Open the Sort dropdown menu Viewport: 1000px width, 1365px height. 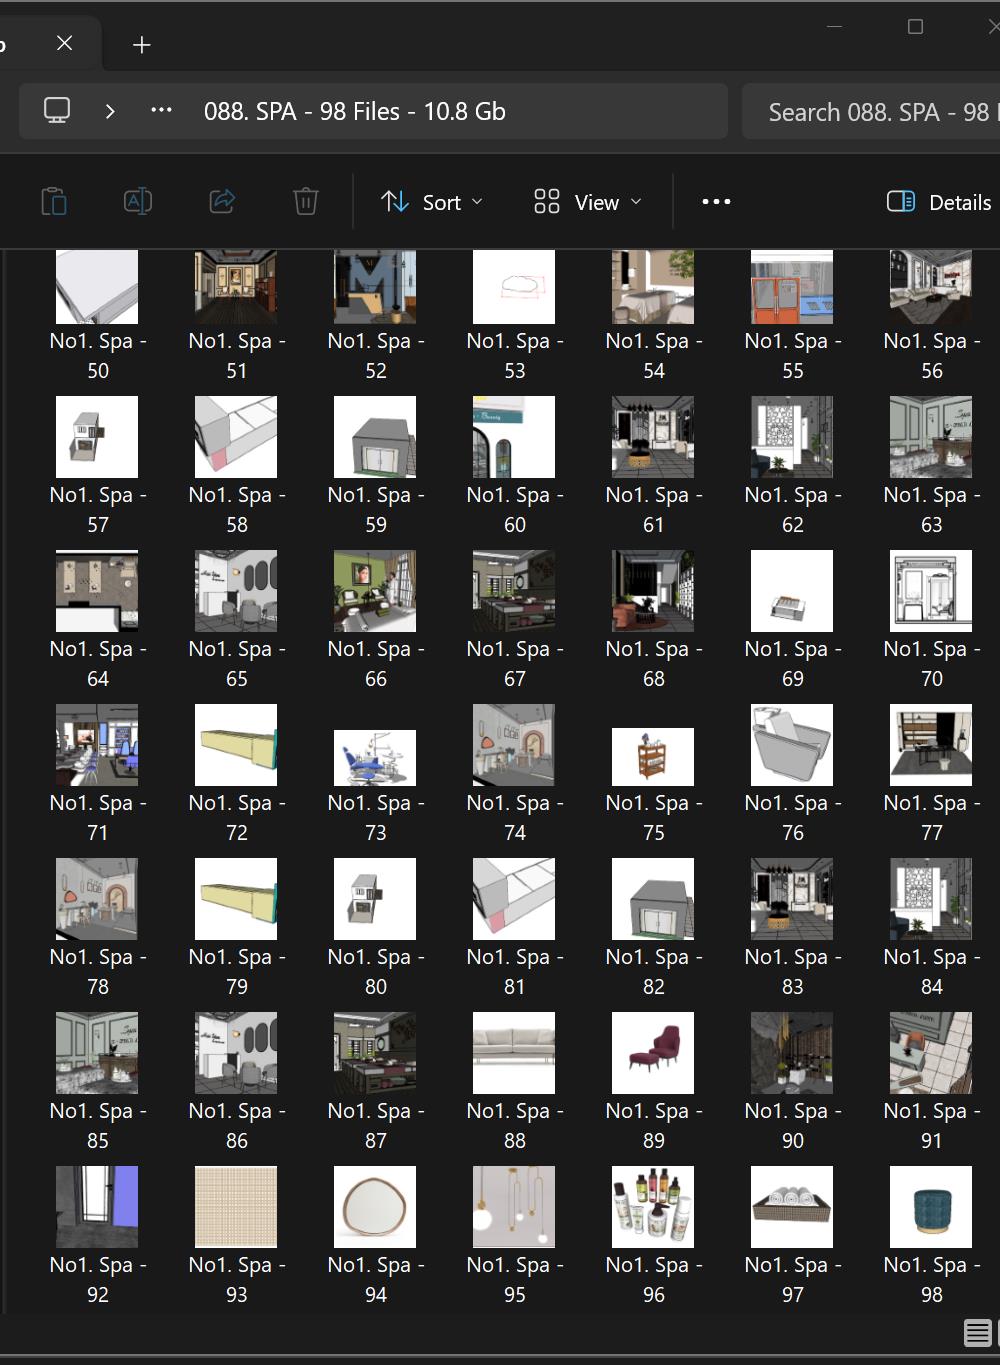click(x=432, y=202)
